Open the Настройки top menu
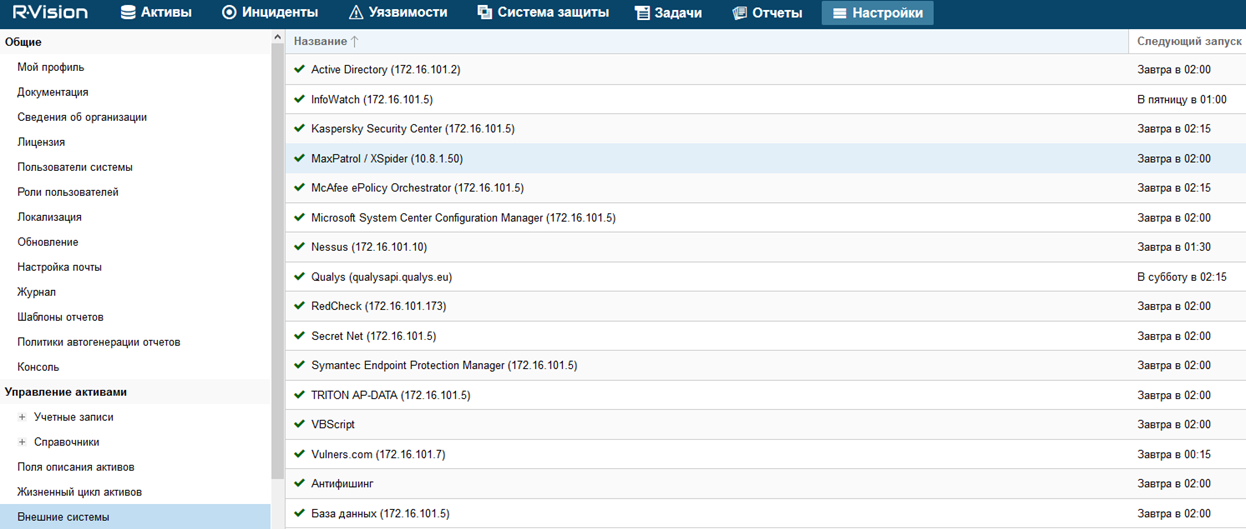This screenshot has width=1246, height=529. point(878,13)
